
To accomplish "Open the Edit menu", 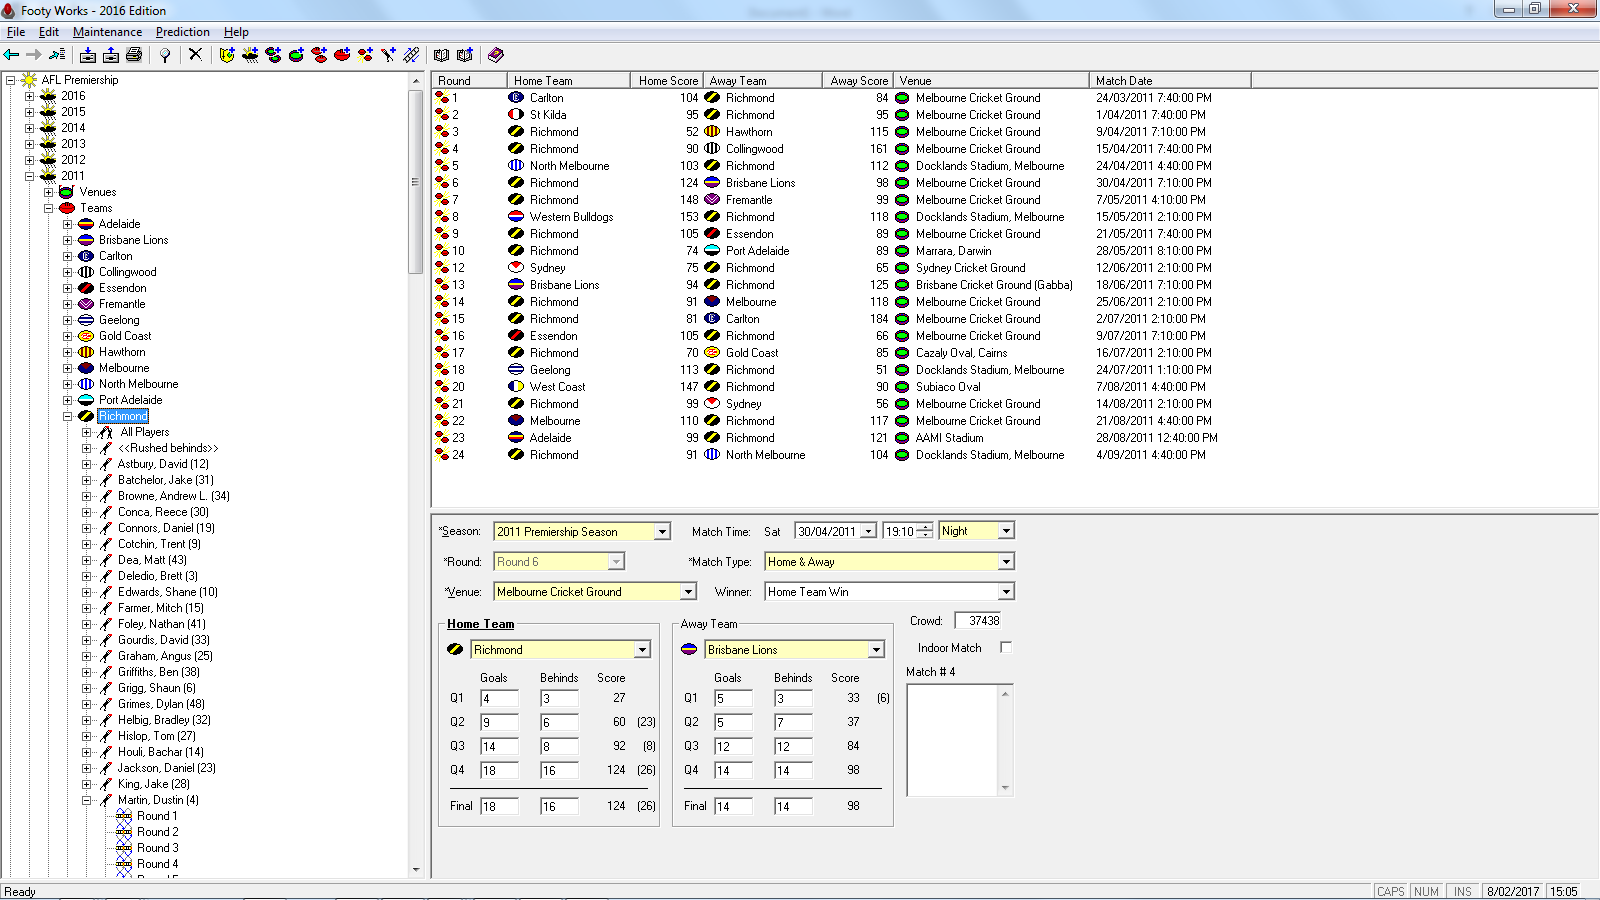I will tap(49, 32).
